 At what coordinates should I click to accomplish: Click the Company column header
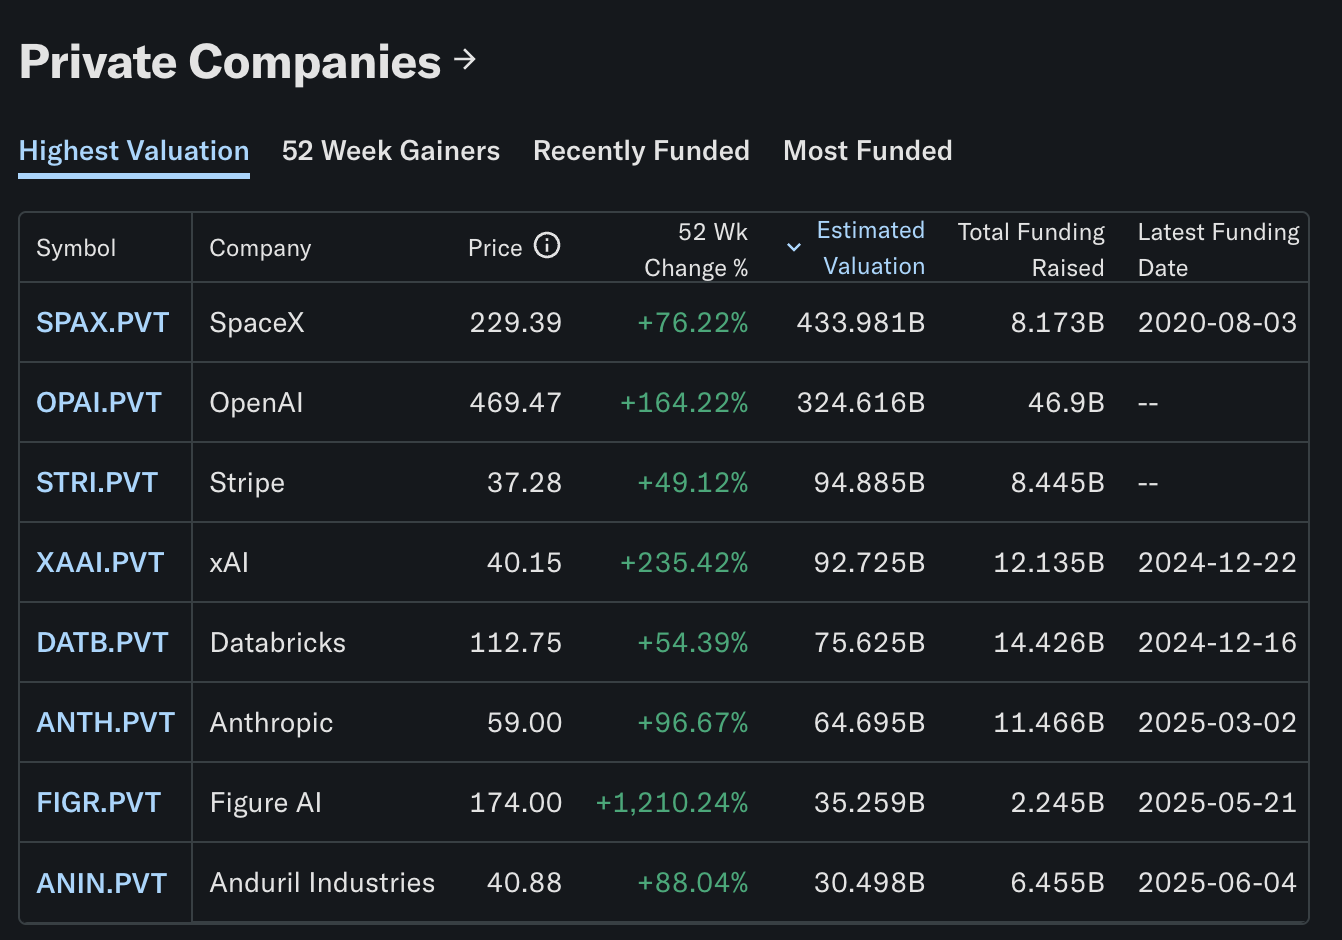coord(260,248)
